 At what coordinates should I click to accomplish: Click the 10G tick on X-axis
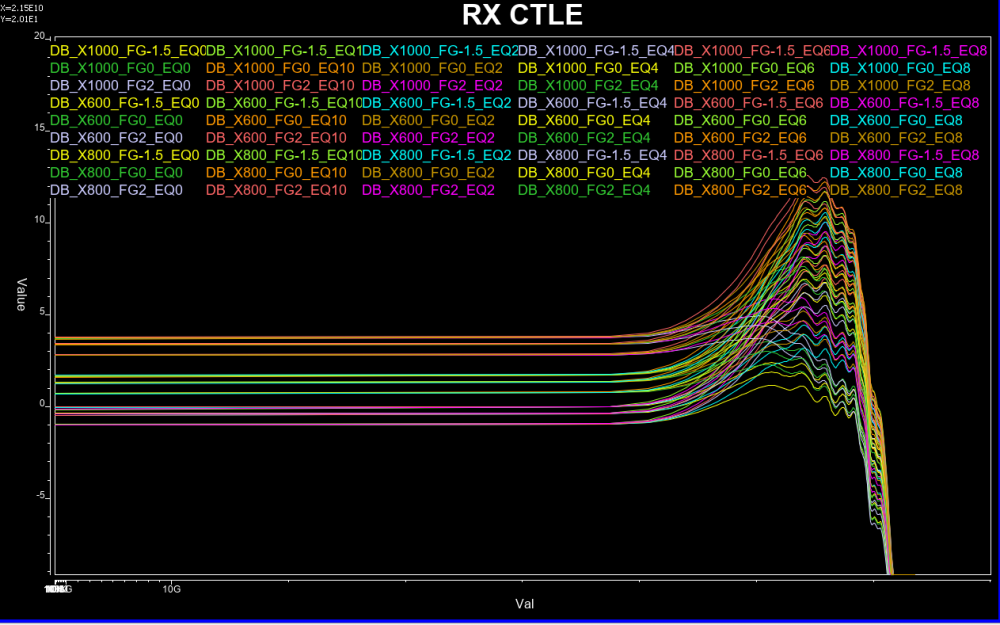(171, 588)
